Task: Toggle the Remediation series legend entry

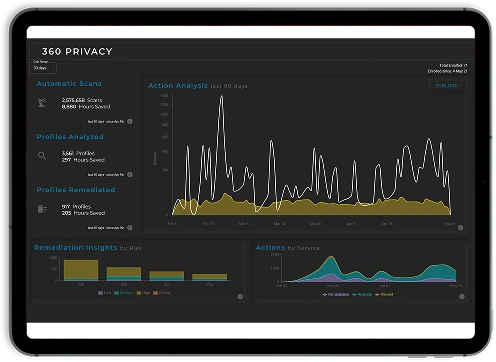Action: tap(336, 294)
